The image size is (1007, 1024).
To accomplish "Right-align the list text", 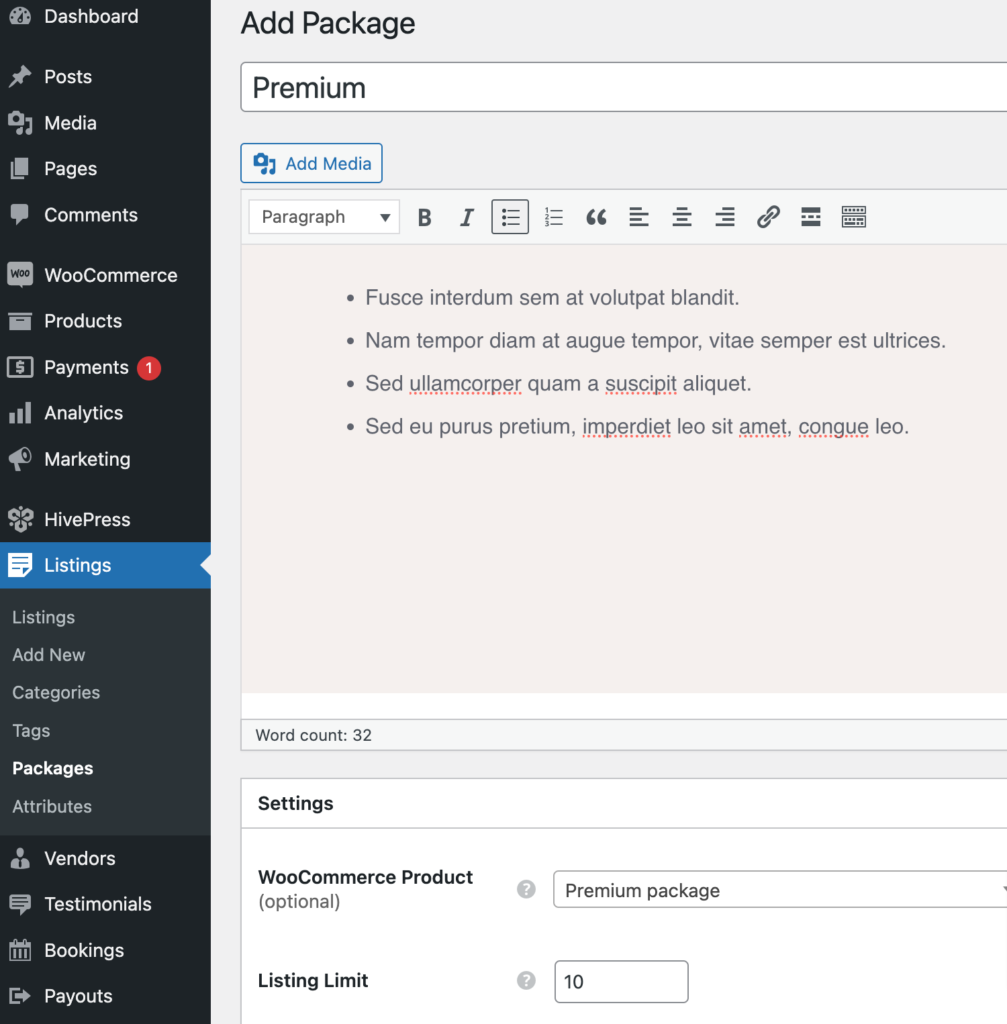I will point(725,216).
